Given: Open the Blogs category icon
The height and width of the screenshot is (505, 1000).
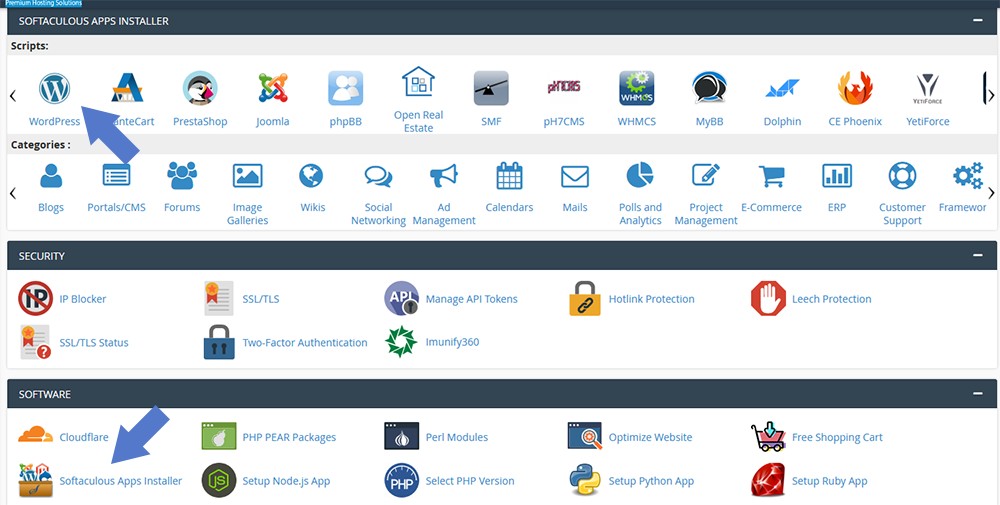Looking at the screenshot, I should pos(51,175).
